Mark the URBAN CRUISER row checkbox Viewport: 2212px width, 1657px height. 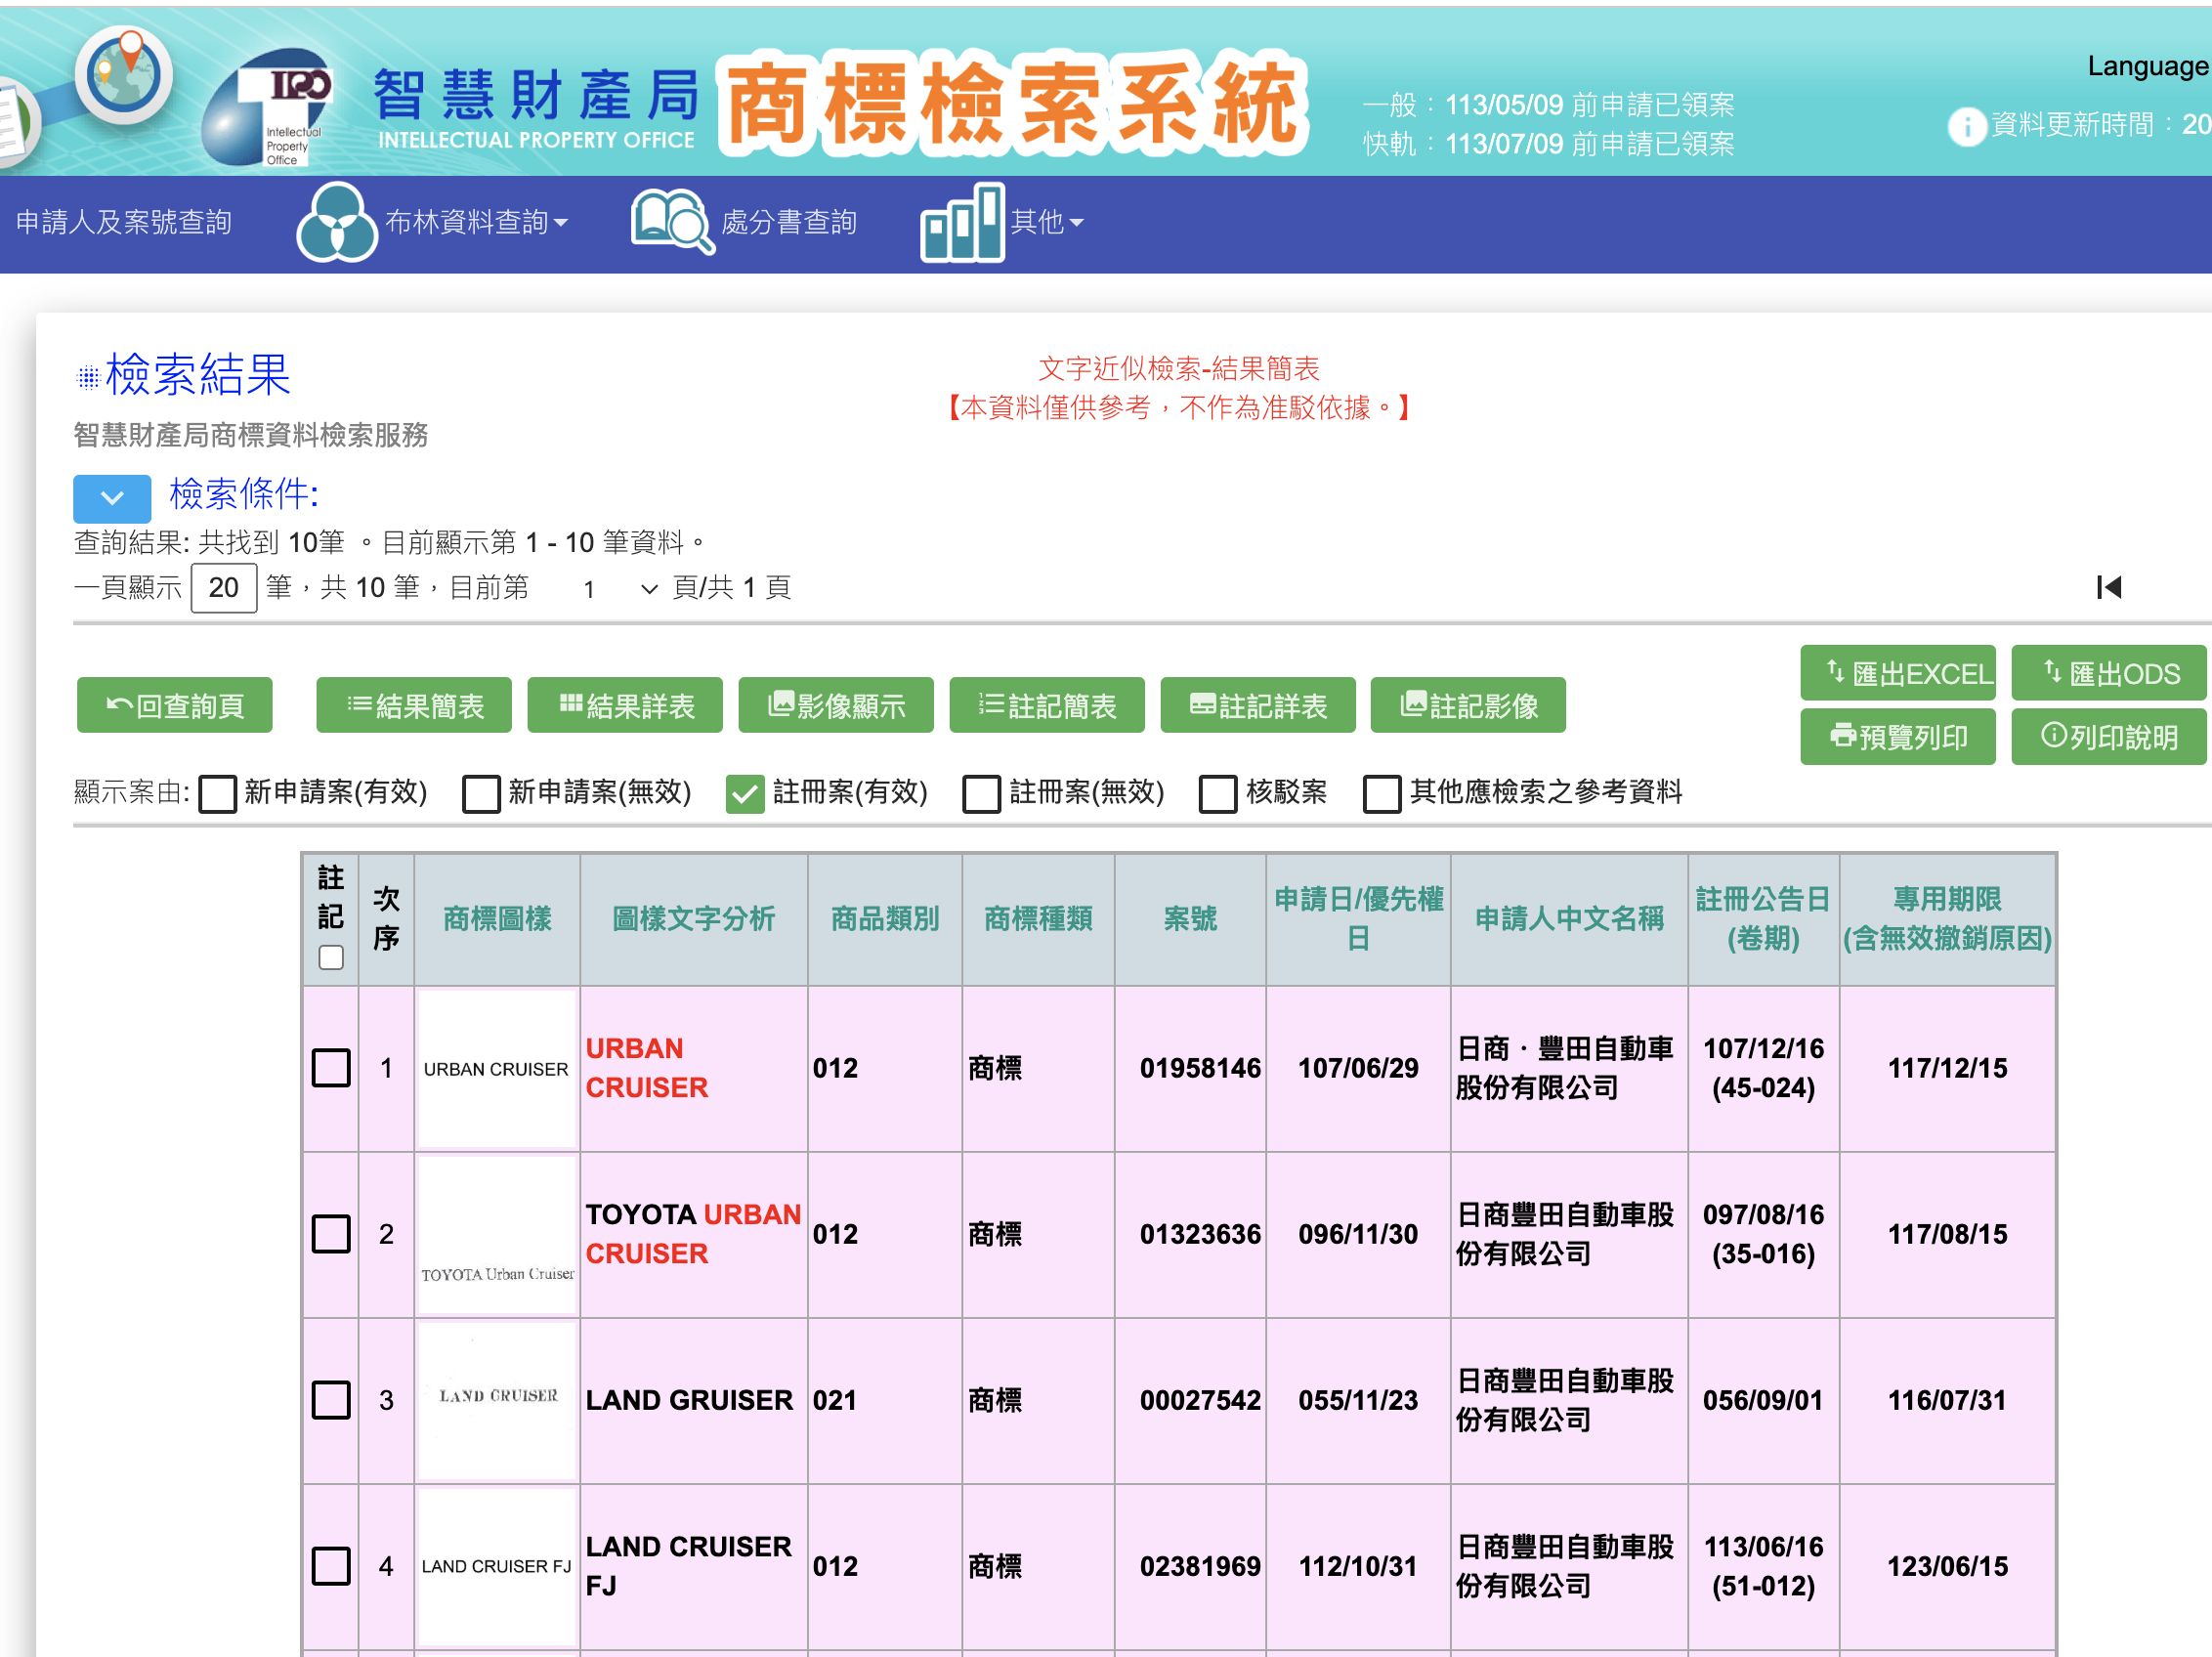(x=331, y=1068)
